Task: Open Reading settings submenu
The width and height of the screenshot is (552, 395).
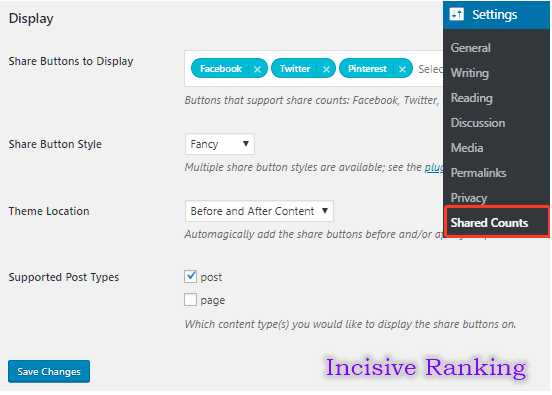Action: (472, 98)
